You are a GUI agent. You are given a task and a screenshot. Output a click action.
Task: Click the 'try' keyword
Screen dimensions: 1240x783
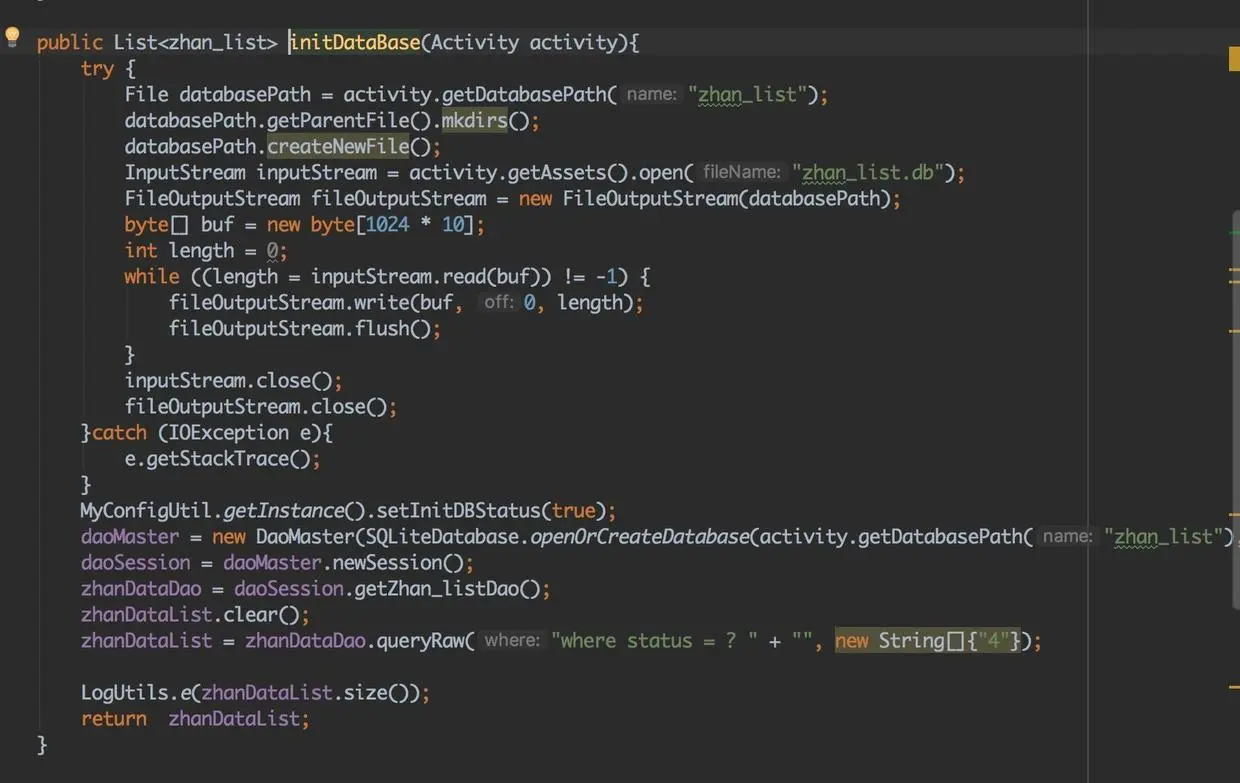coord(97,69)
